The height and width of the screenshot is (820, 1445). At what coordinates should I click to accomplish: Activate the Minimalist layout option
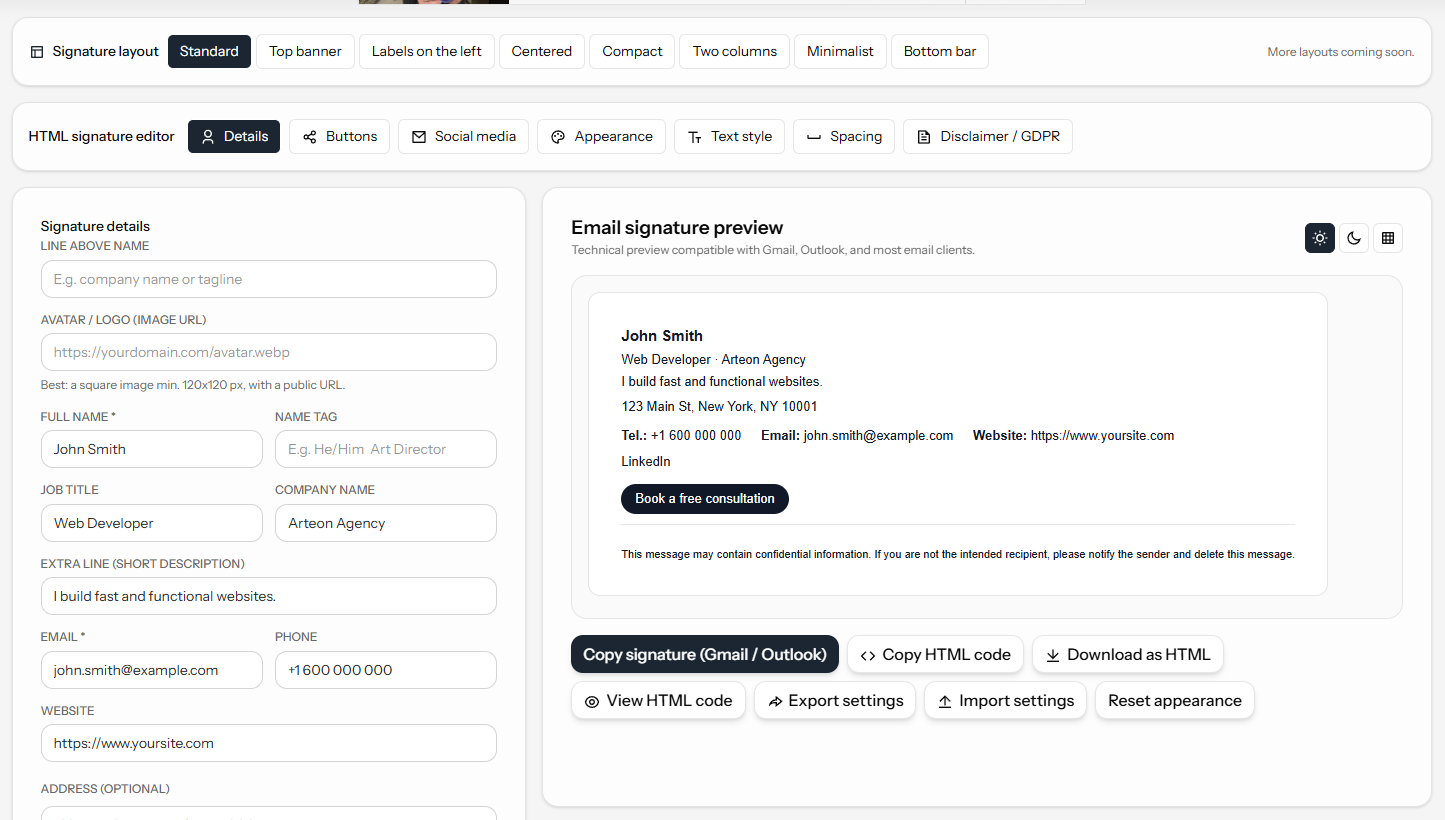pos(840,50)
